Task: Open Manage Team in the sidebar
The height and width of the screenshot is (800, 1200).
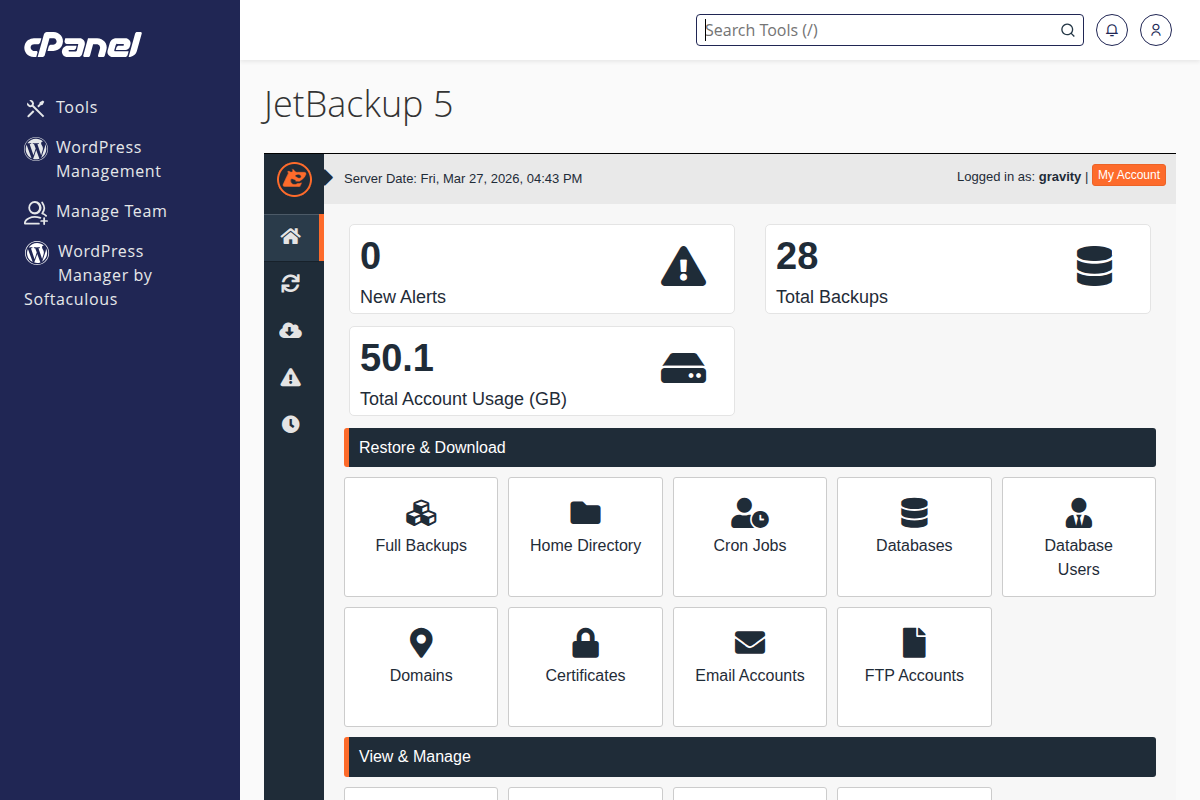Action: 96,211
